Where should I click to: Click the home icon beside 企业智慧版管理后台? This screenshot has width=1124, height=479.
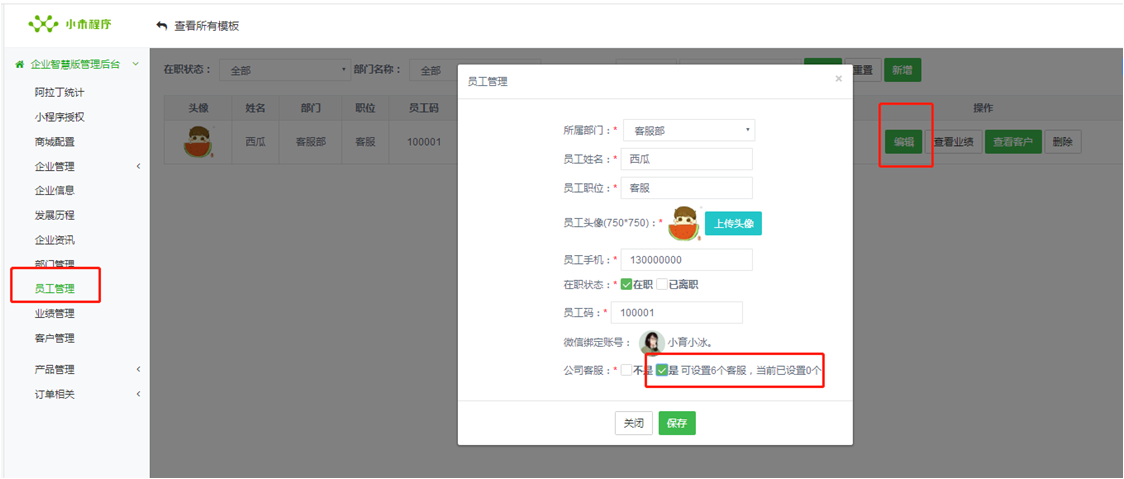coord(19,64)
